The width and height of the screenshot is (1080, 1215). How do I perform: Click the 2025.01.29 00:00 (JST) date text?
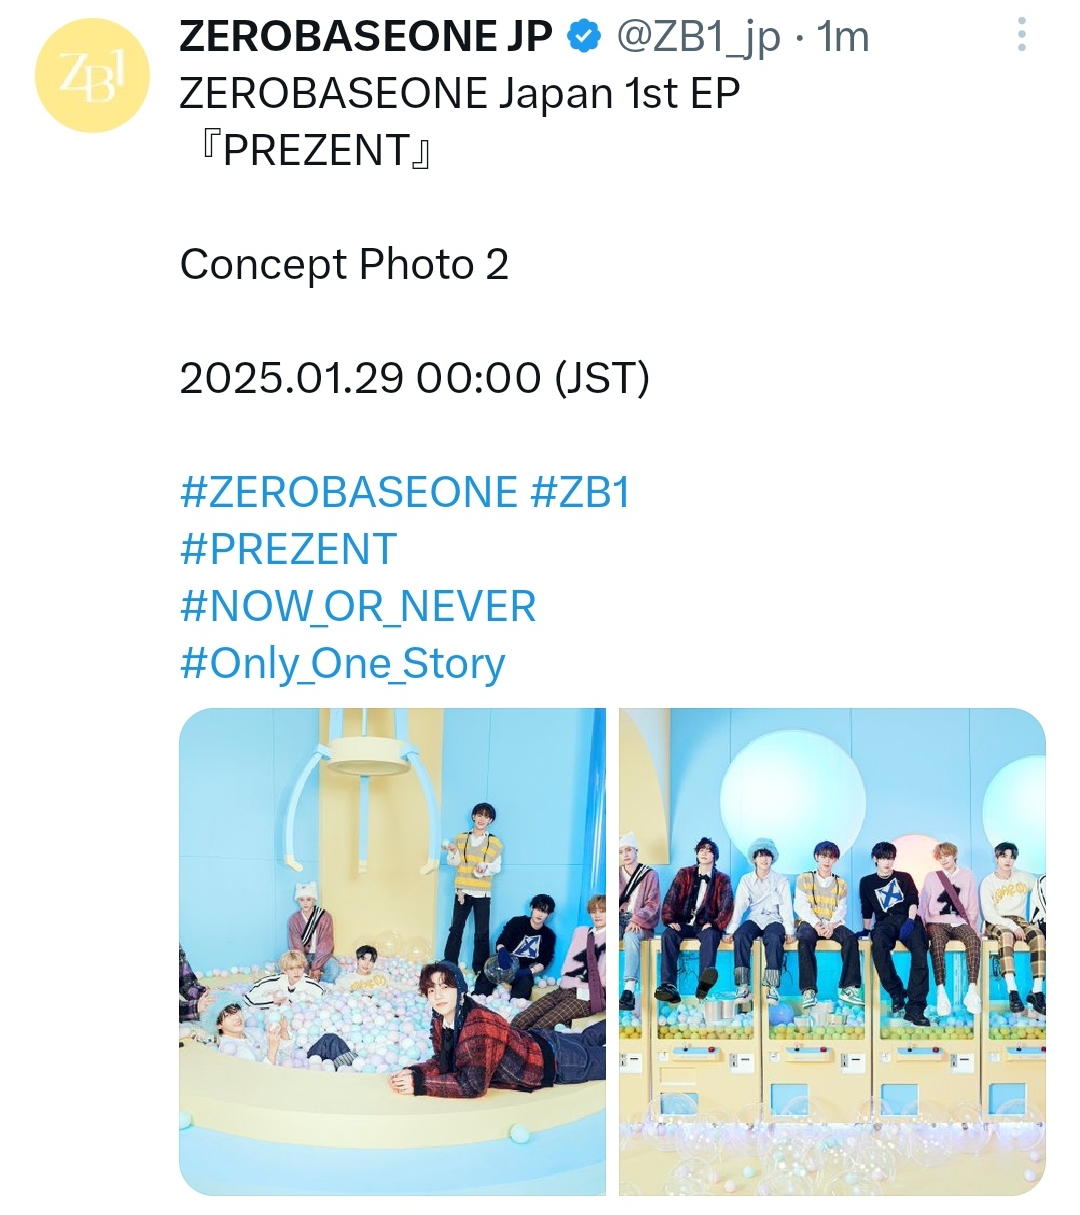(x=415, y=379)
